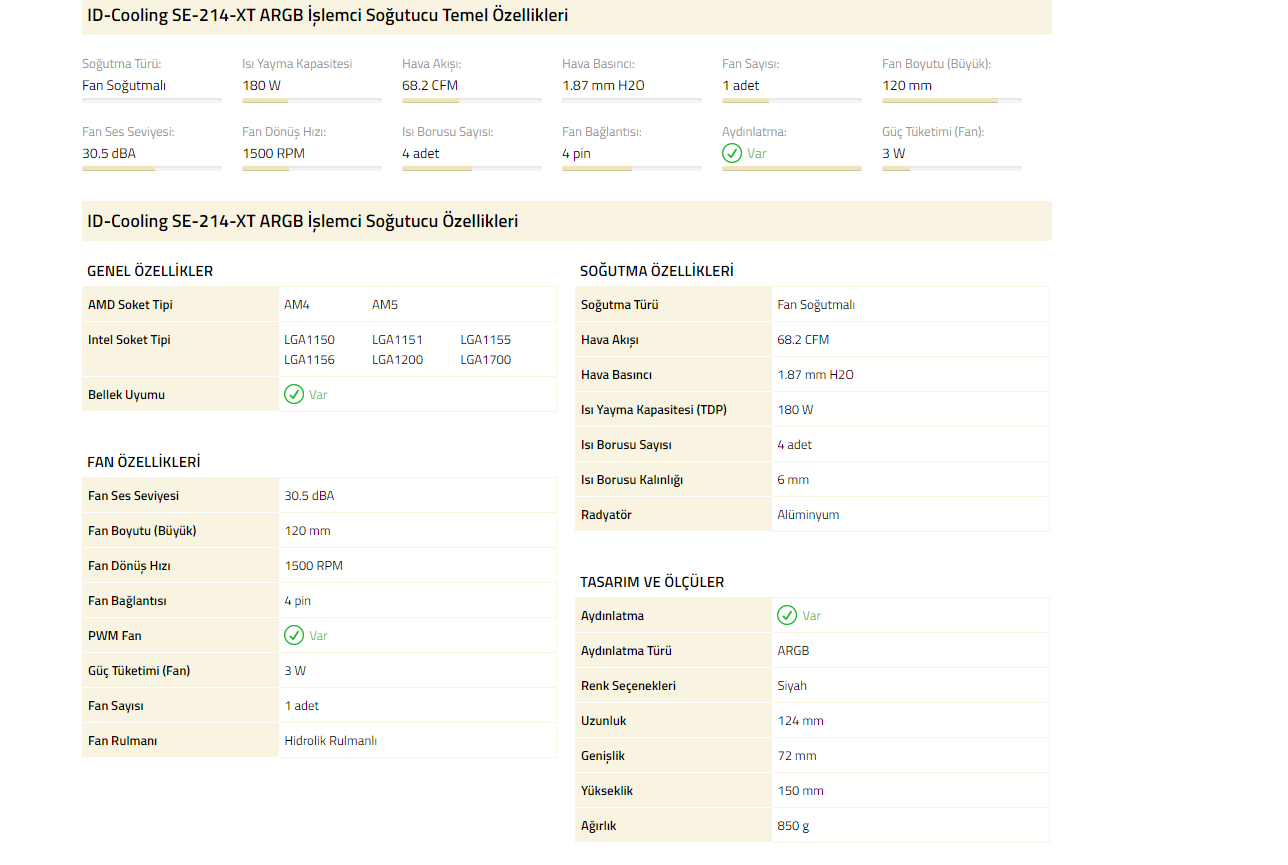Click the AMD Soket Tipi label
Screen dimensions: 1288x865
tap(130, 304)
